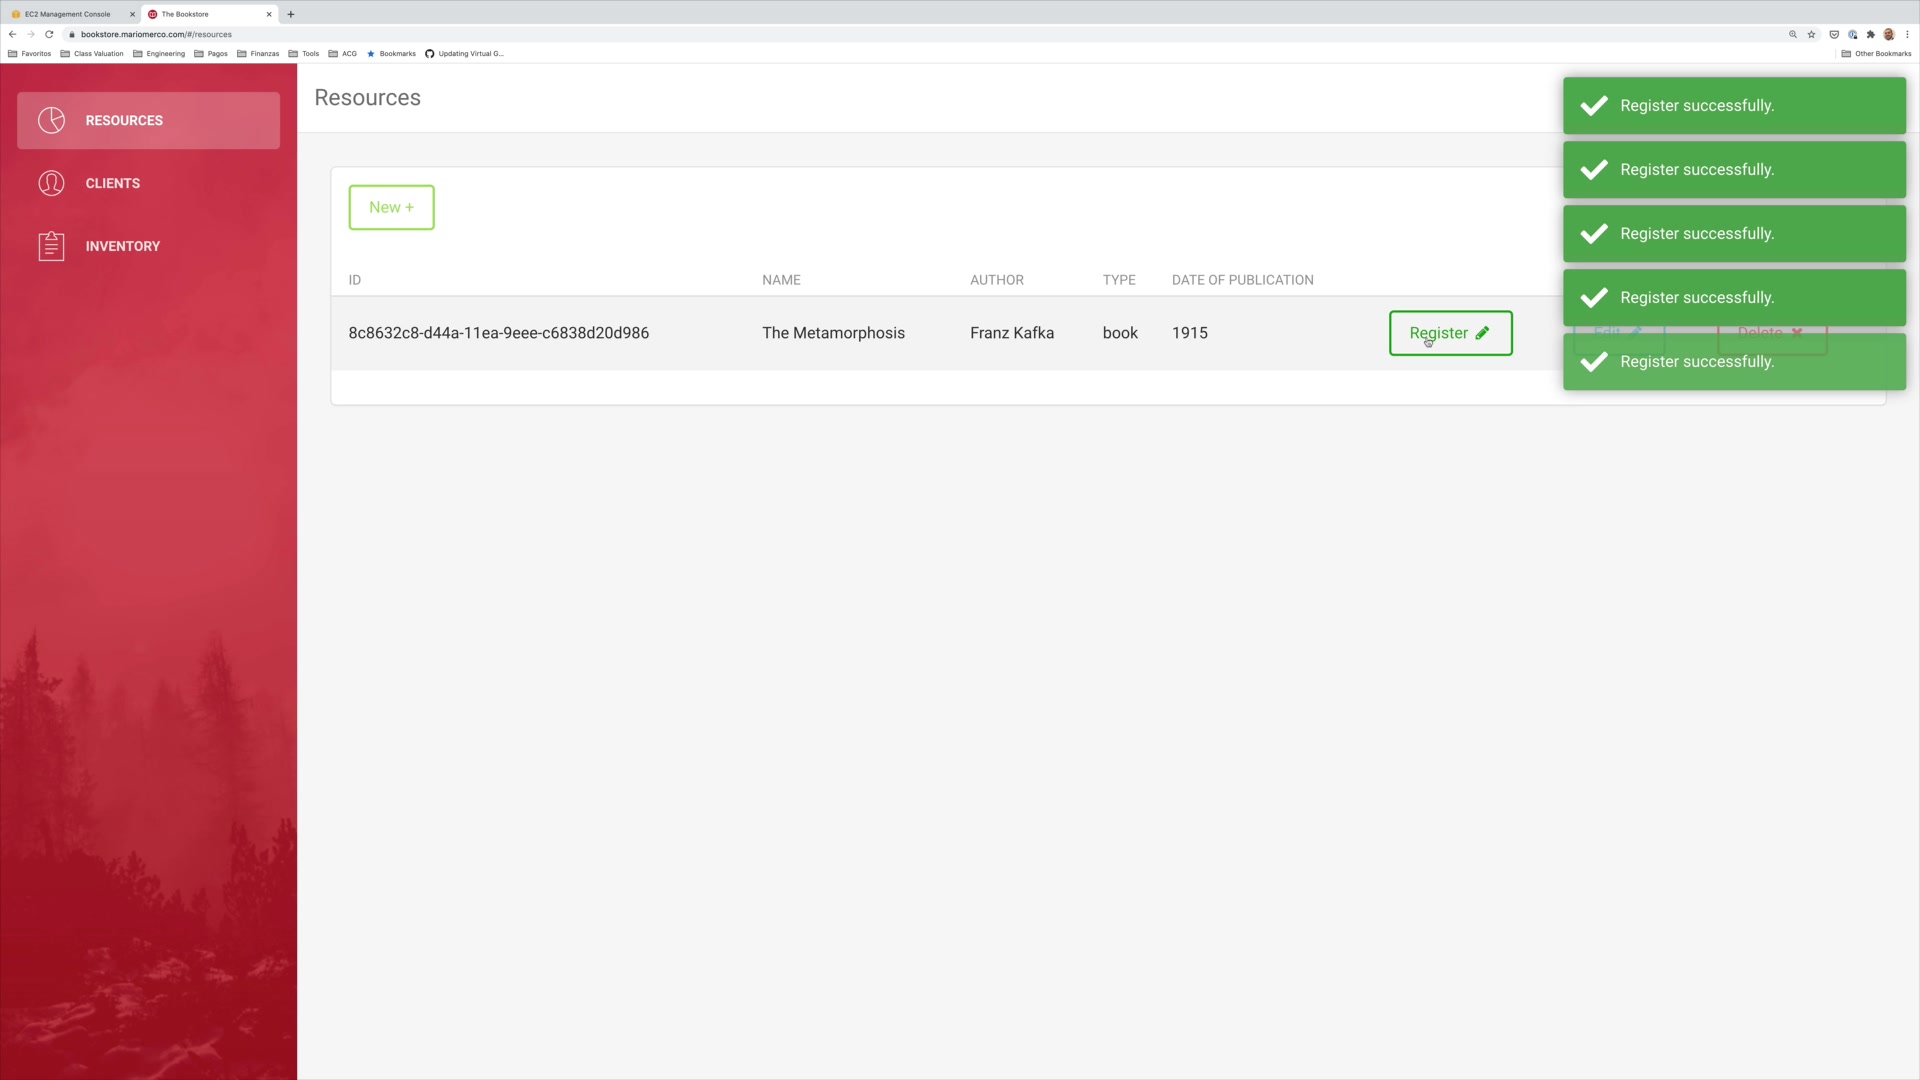Click the Resources pie chart icon
This screenshot has width=1920, height=1080.
[x=51, y=120]
